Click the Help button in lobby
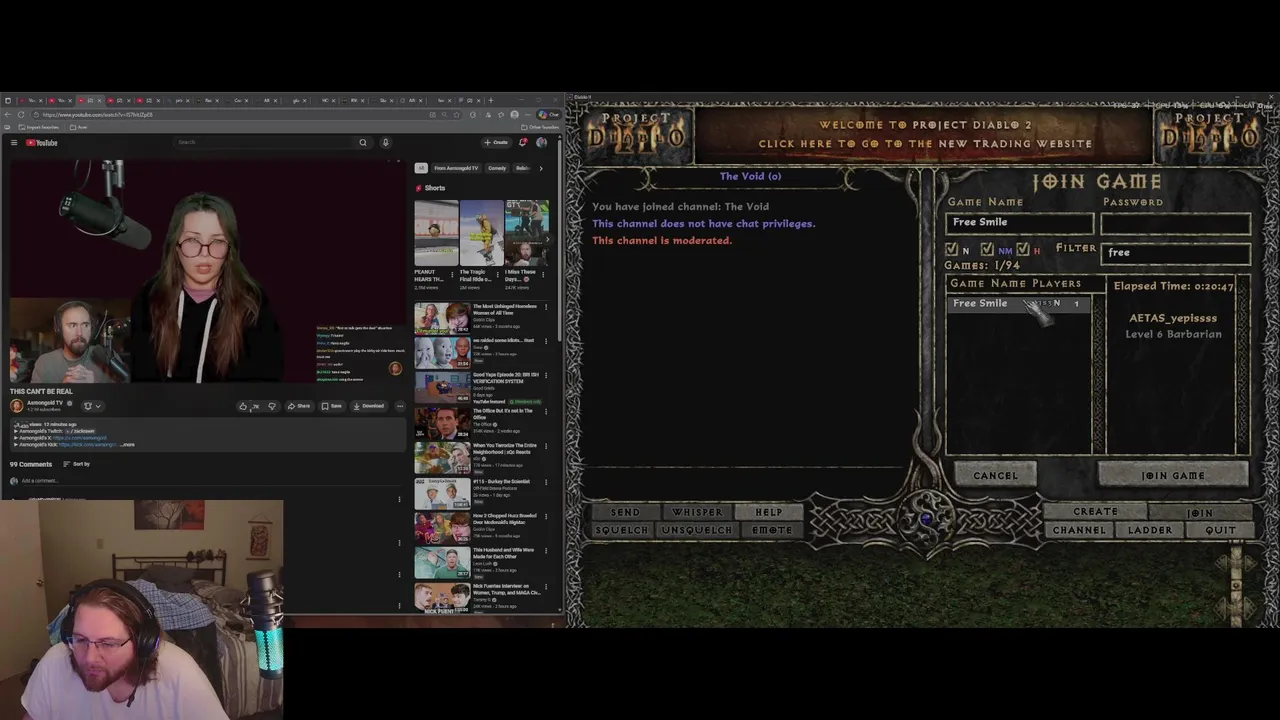The height and width of the screenshot is (720, 1280). click(768, 512)
